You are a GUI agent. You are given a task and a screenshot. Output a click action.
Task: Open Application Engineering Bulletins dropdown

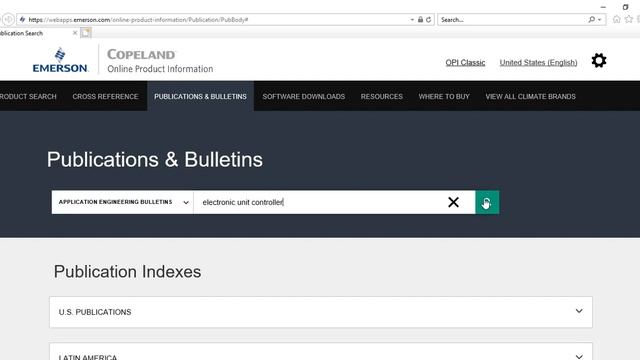pos(122,202)
